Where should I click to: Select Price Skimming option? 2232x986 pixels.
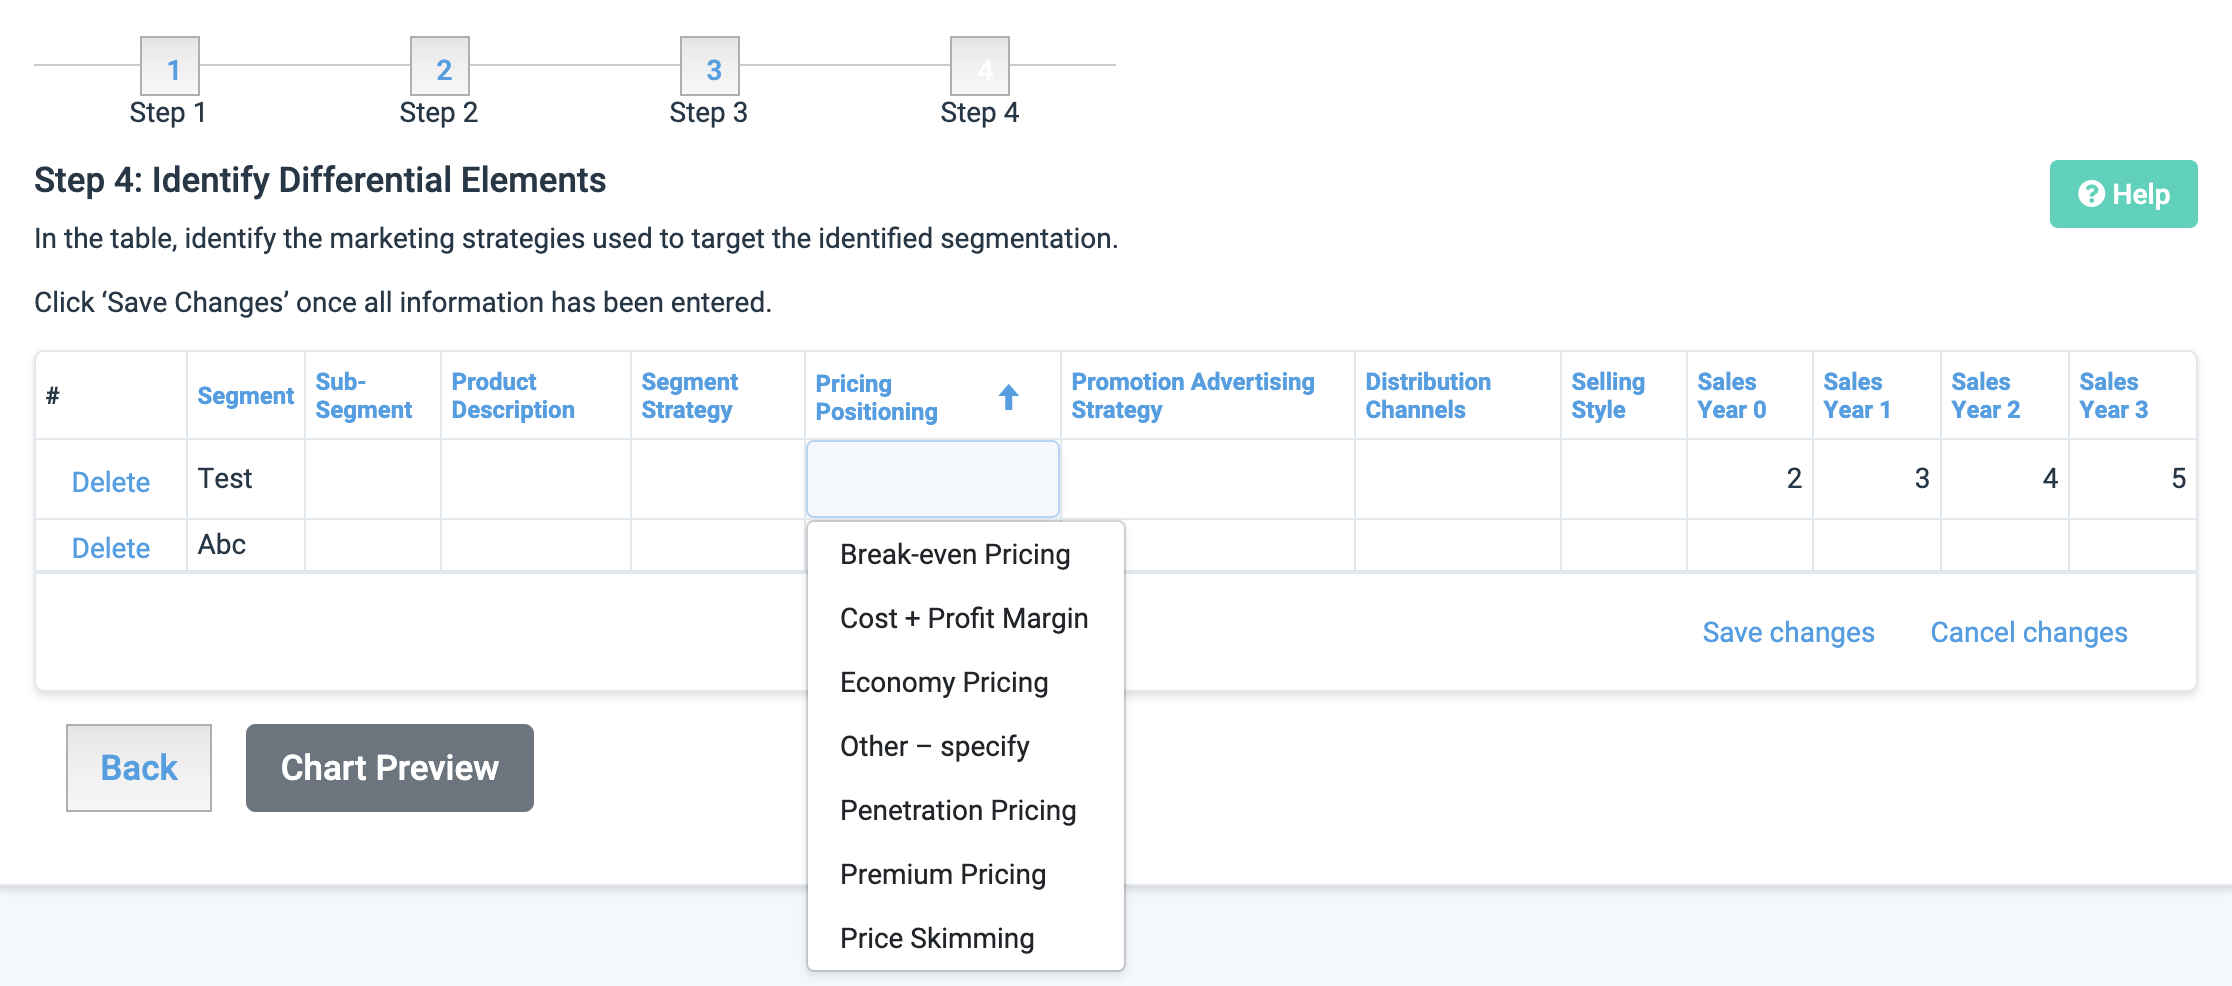coord(966,938)
